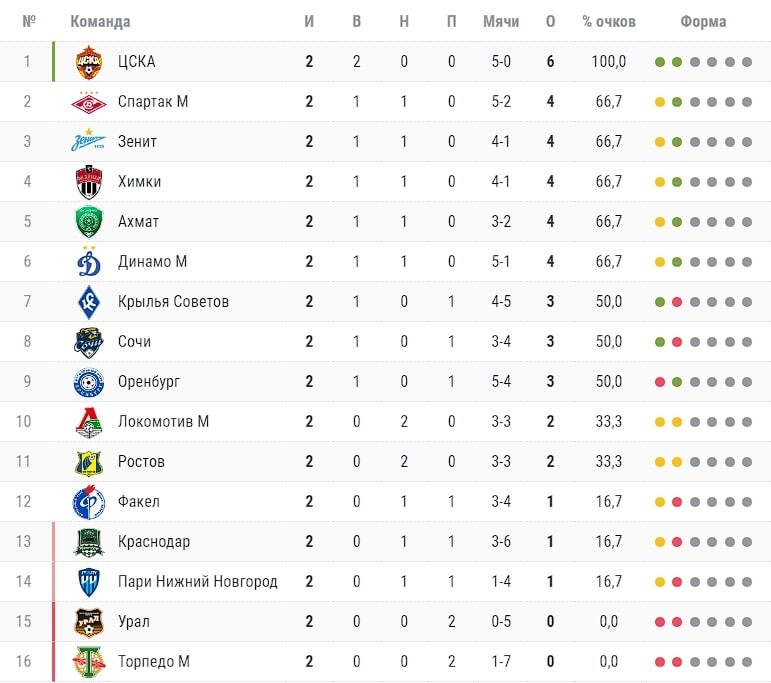Select the Крылья Советов diamond emblem
This screenshot has width=771, height=683.
click(89, 302)
